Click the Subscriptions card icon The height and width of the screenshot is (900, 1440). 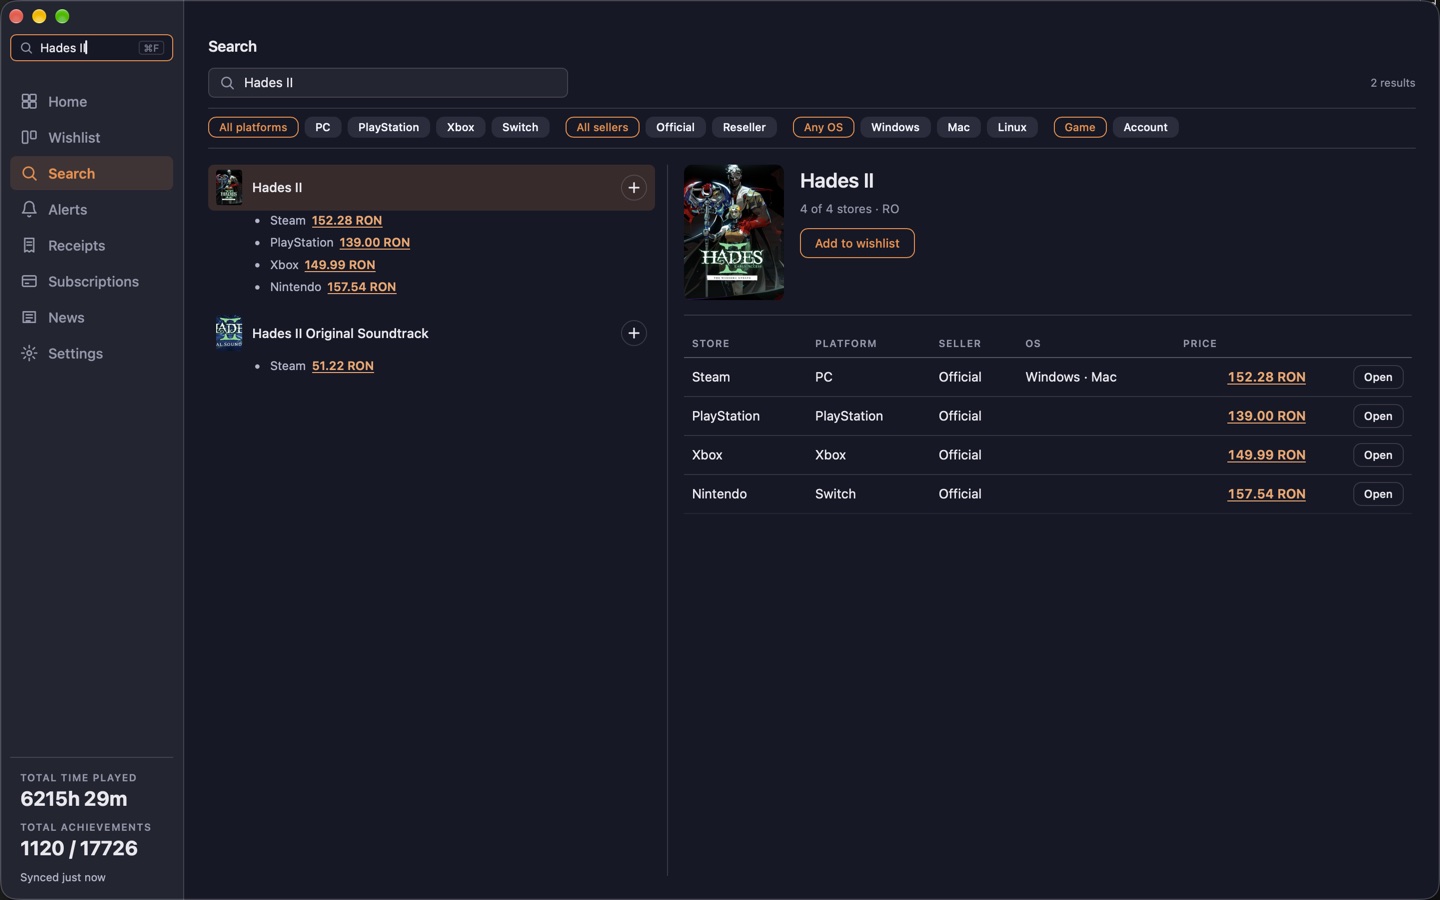coord(29,282)
